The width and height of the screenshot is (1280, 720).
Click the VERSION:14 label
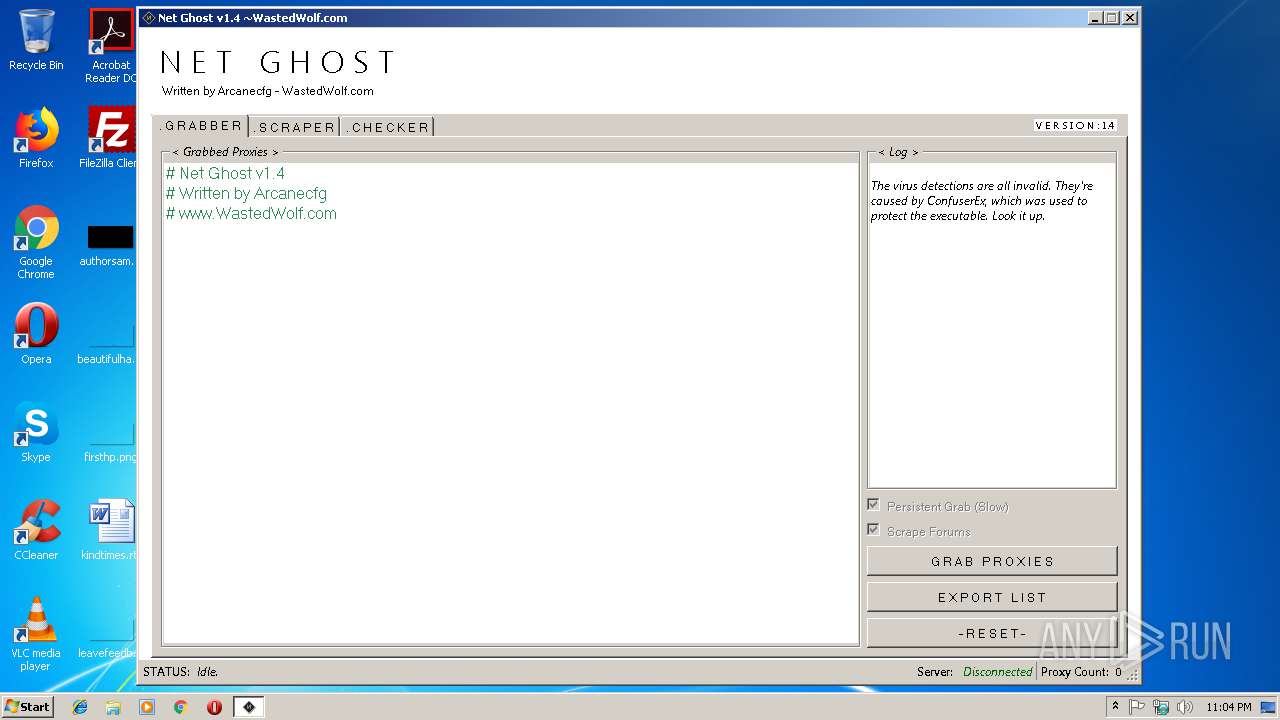[1075, 126]
